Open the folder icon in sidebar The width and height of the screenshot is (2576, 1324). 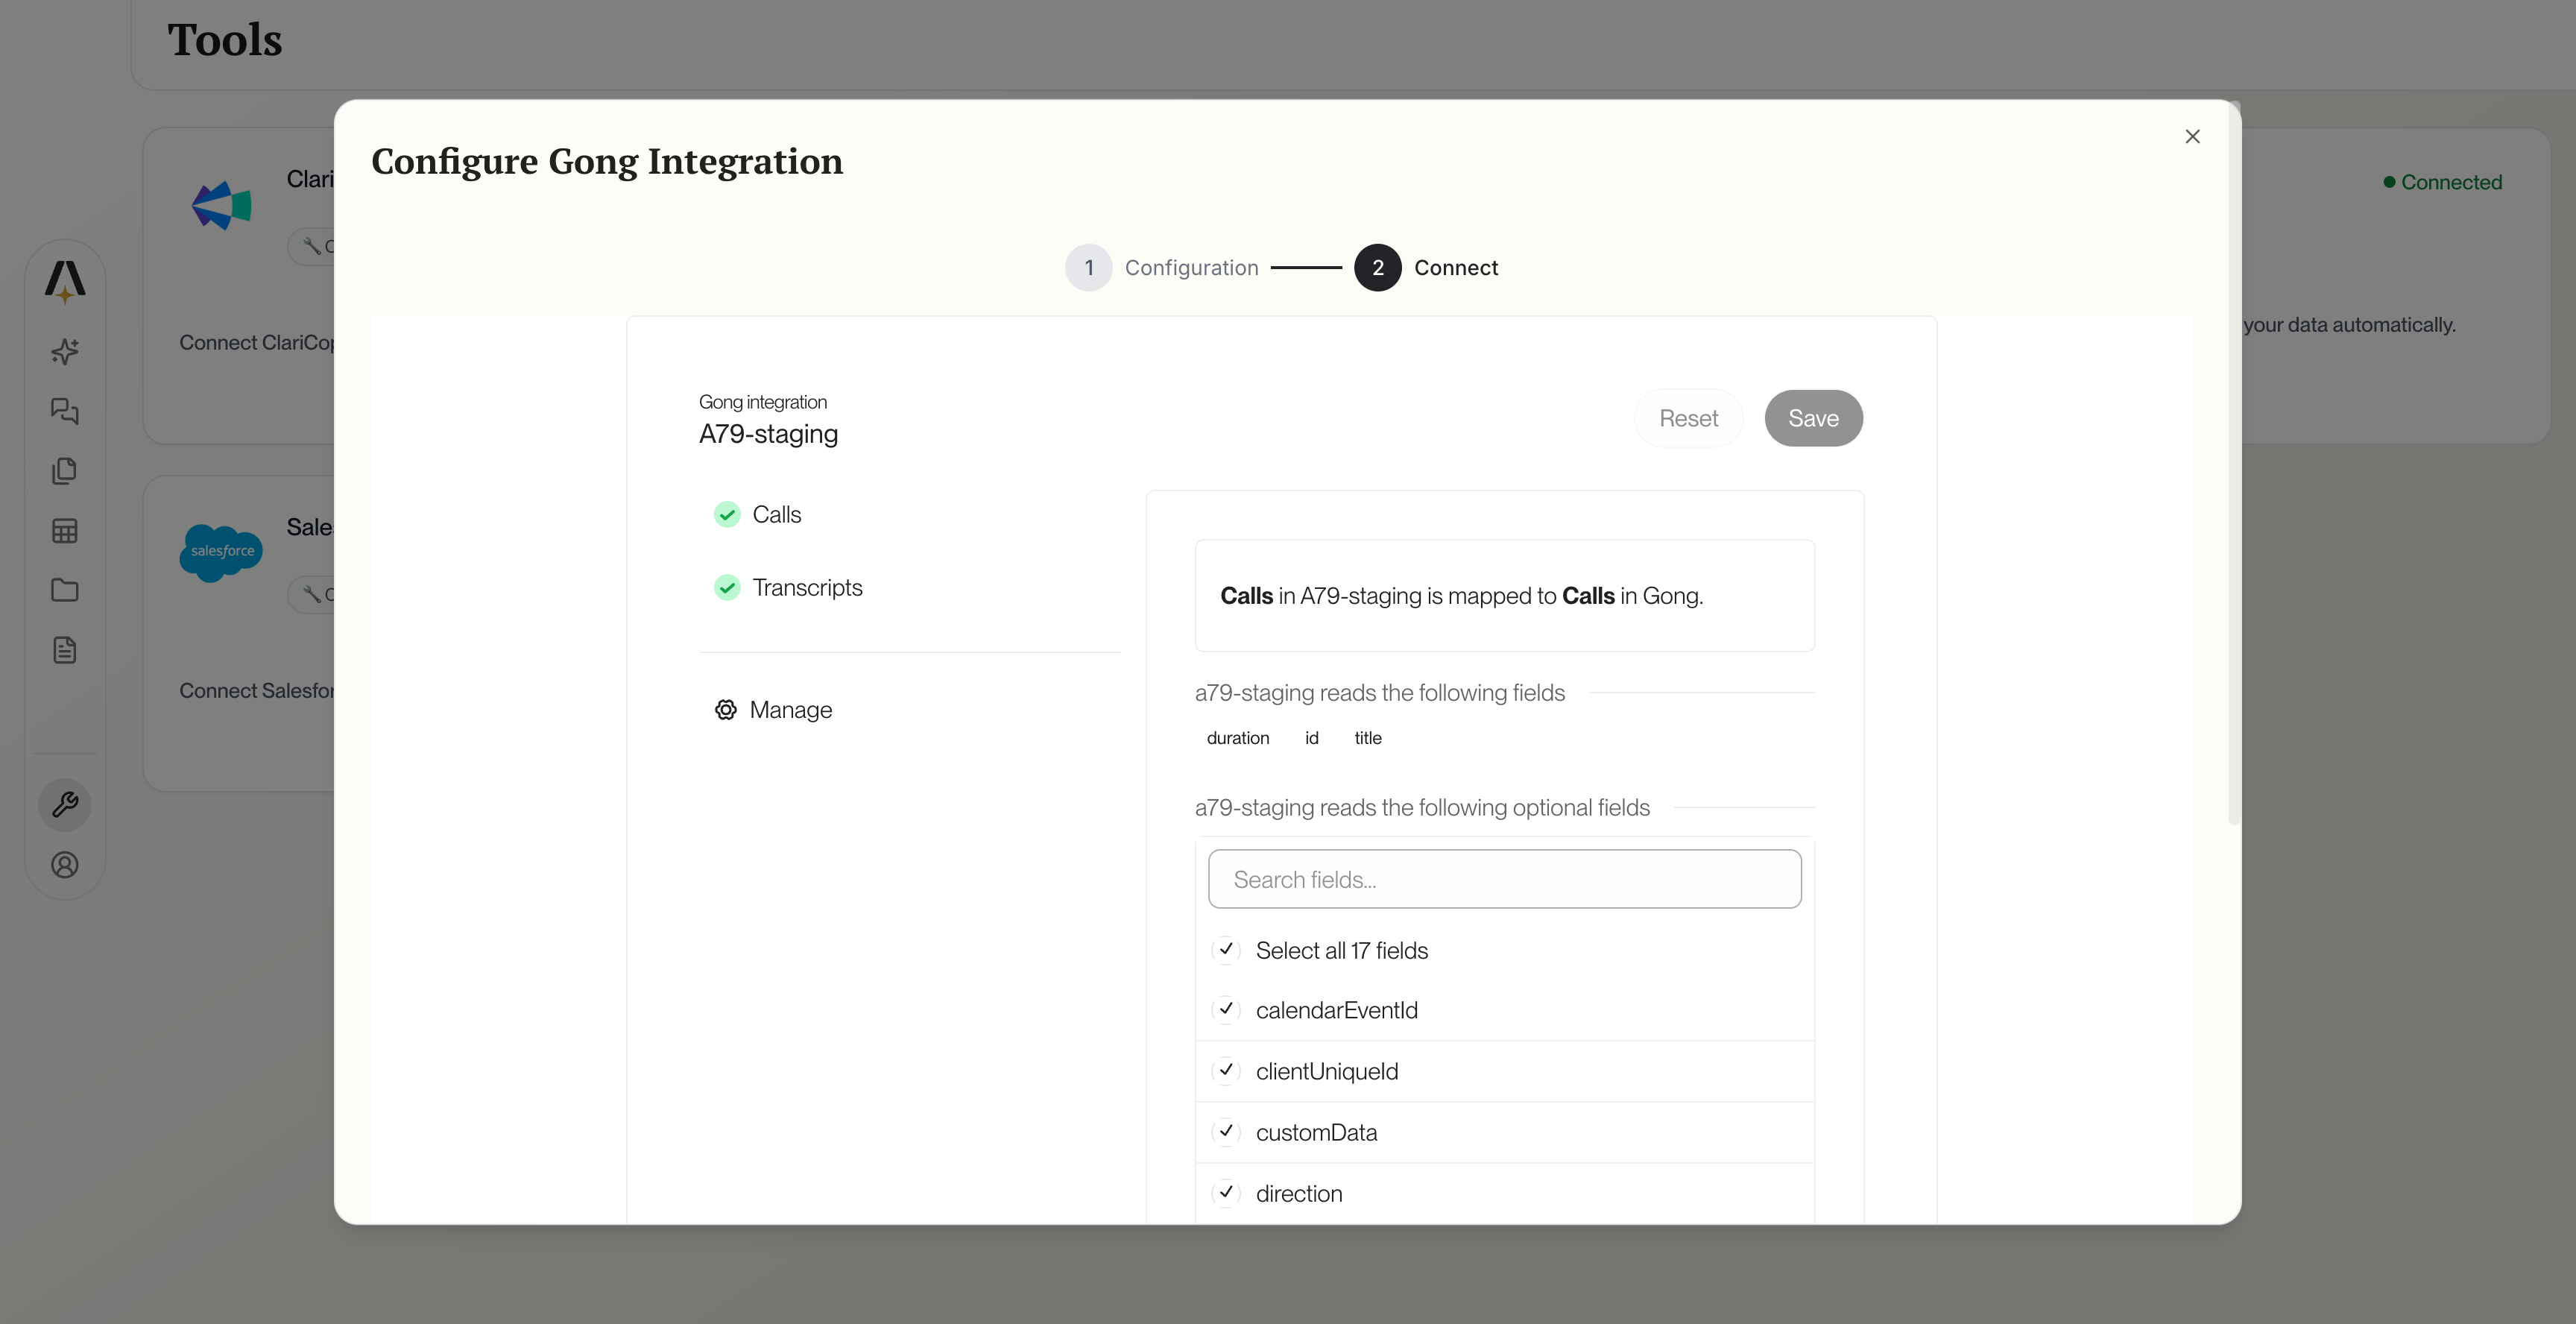point(65,590)
